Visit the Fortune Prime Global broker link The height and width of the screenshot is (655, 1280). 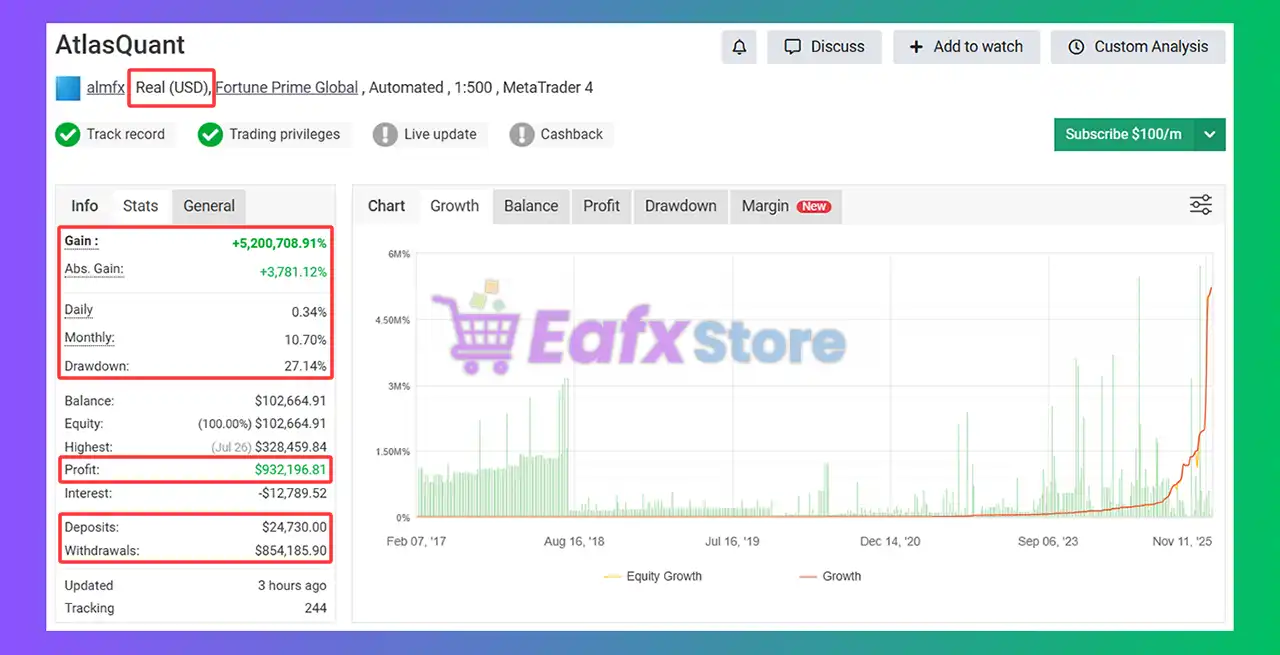(x=286, y=88)
